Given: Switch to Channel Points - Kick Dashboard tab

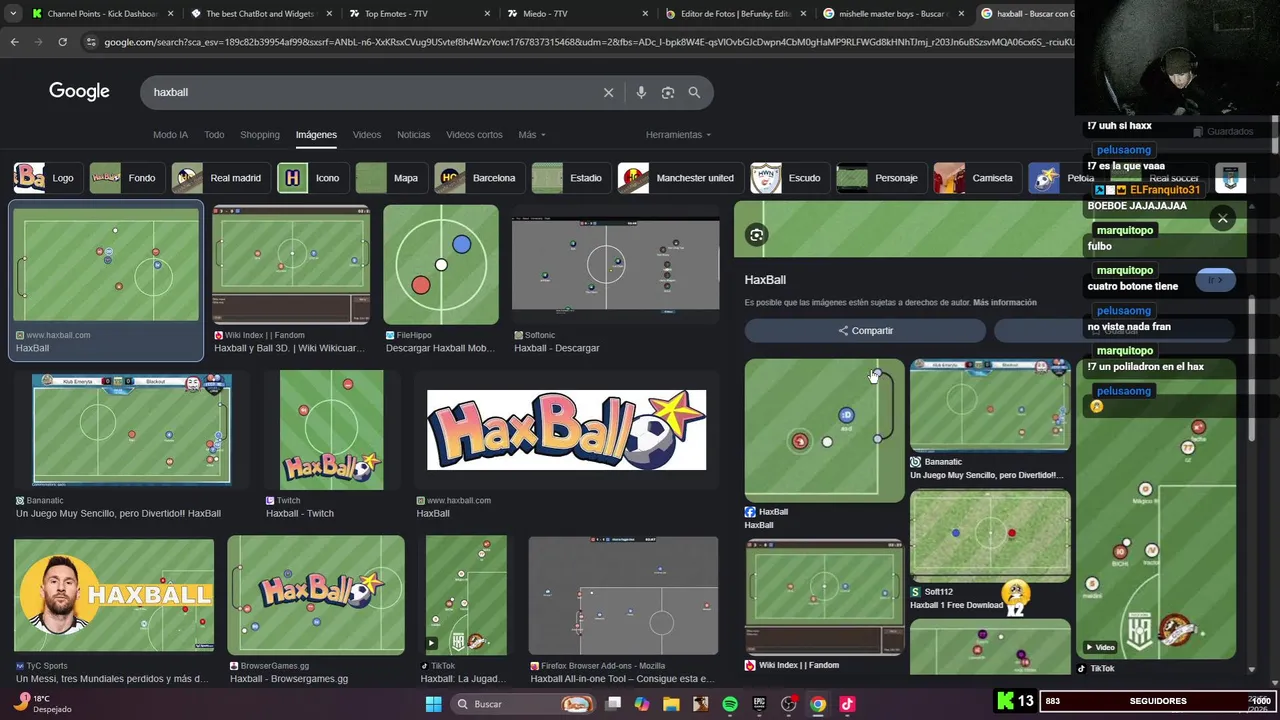Looking at the screenshot, I should (x=100, y=14).
